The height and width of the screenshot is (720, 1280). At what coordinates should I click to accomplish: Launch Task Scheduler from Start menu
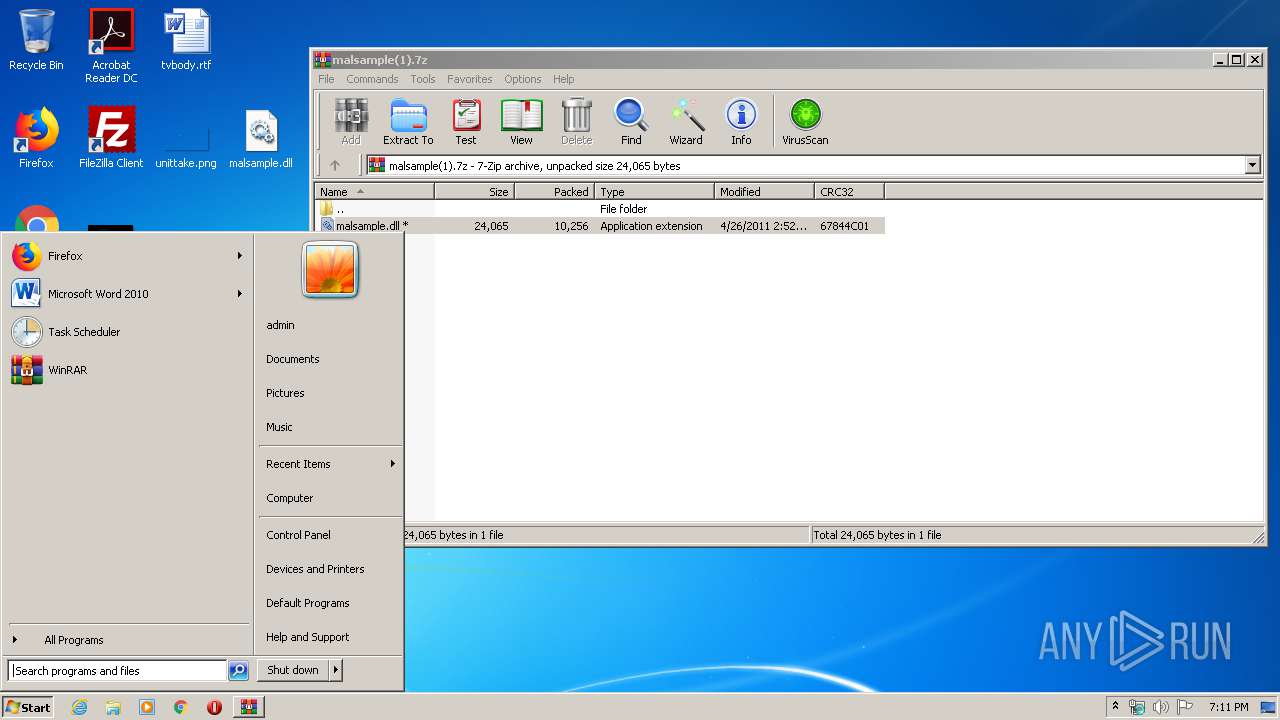coord(127,332)
